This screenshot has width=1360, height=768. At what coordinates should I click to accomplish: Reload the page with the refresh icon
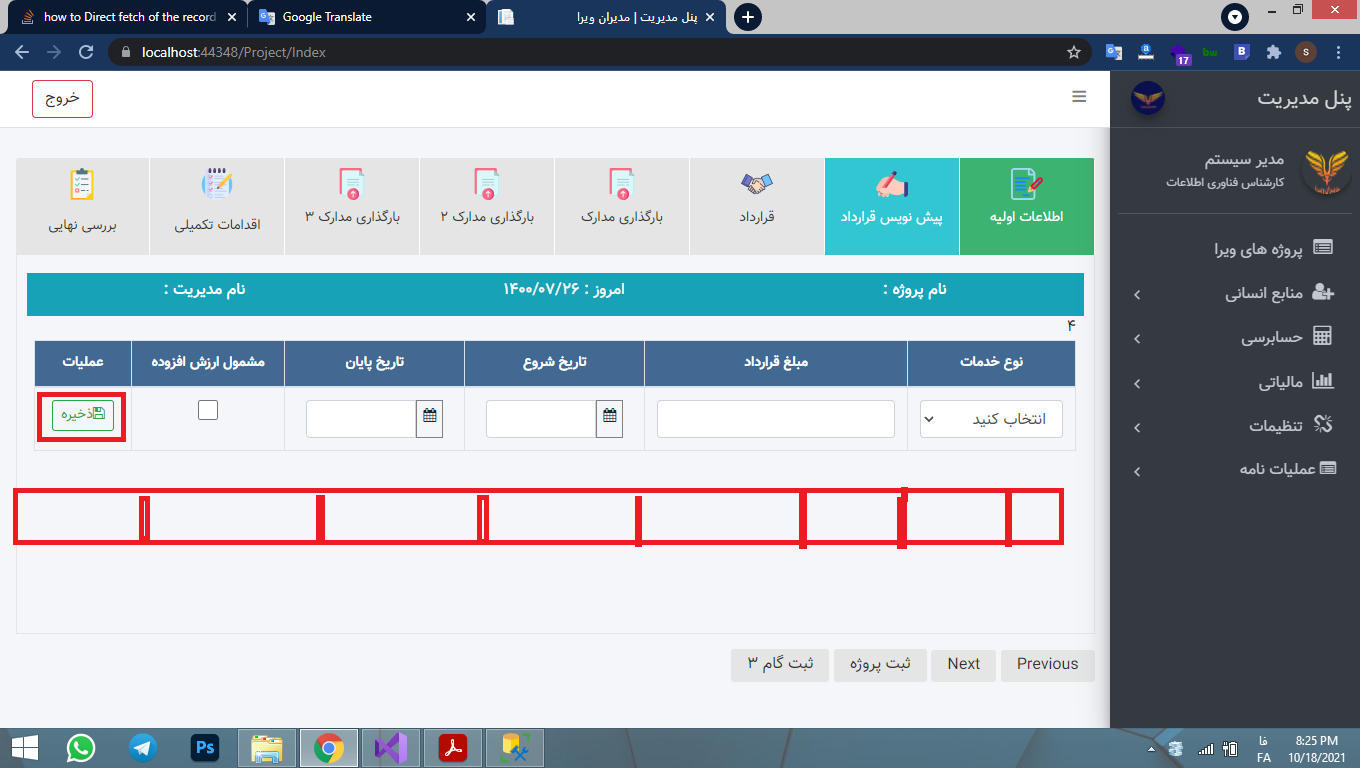pos(86,52)
